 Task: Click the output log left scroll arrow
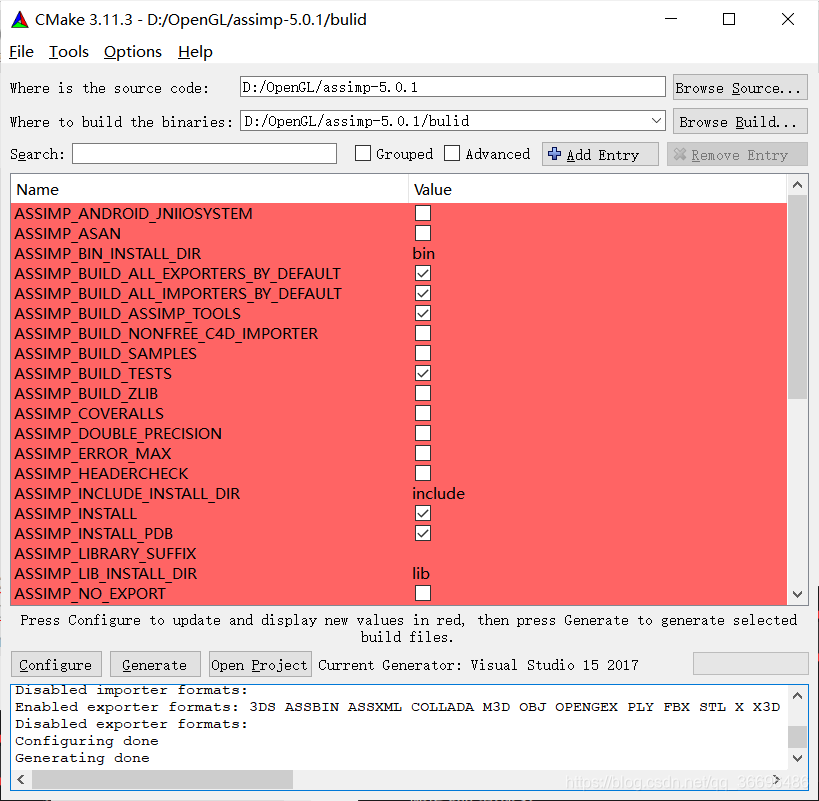21,779
